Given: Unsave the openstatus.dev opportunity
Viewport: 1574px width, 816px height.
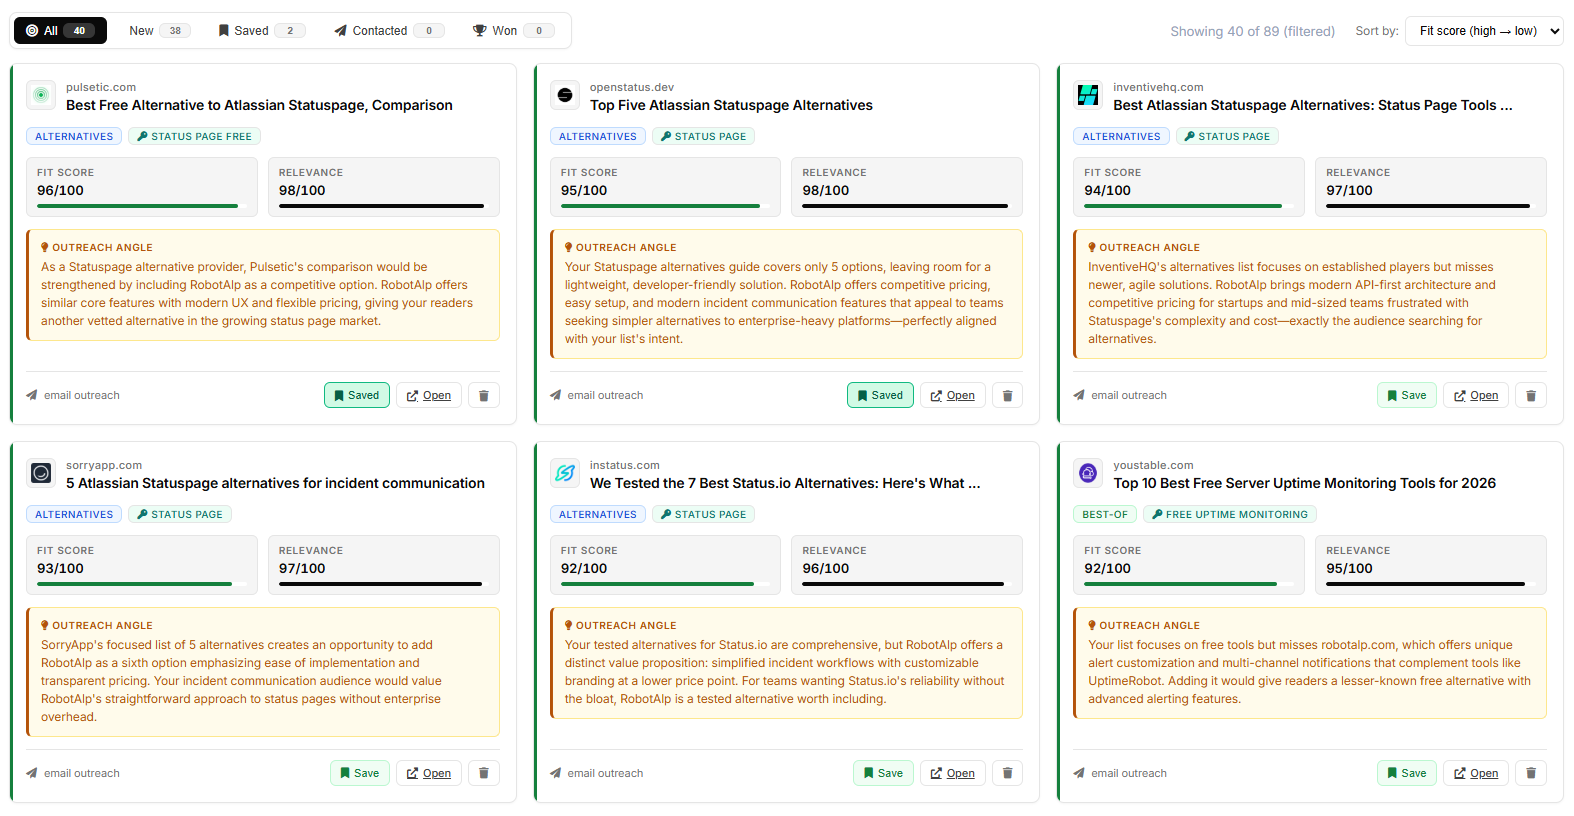Looking at the screenshot, I should 880,395.
